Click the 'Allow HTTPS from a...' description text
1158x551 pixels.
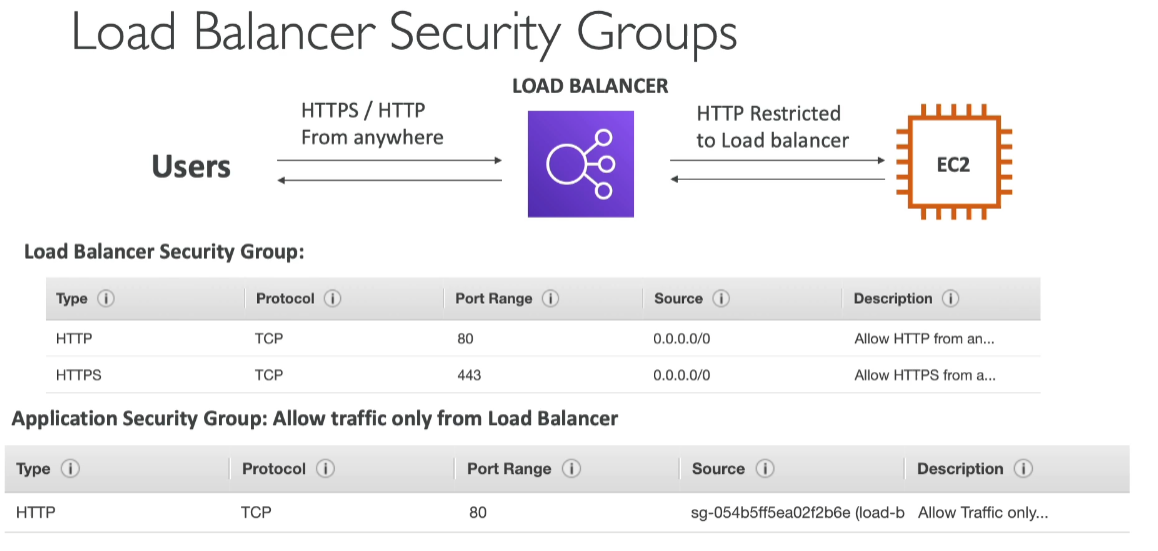(925, 375)
